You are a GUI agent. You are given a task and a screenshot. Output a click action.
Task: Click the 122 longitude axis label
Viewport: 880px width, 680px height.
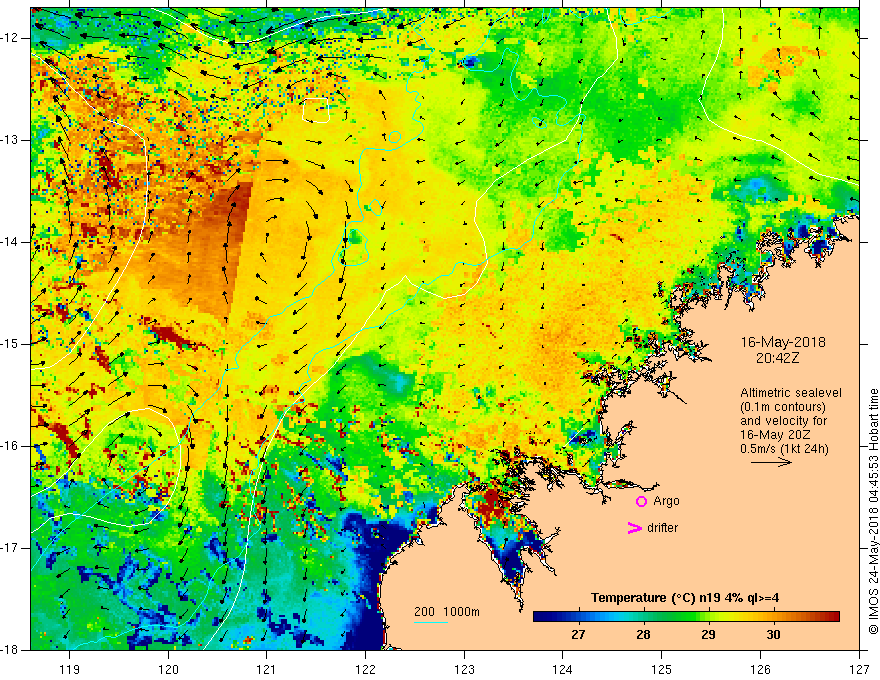(365, 669)
